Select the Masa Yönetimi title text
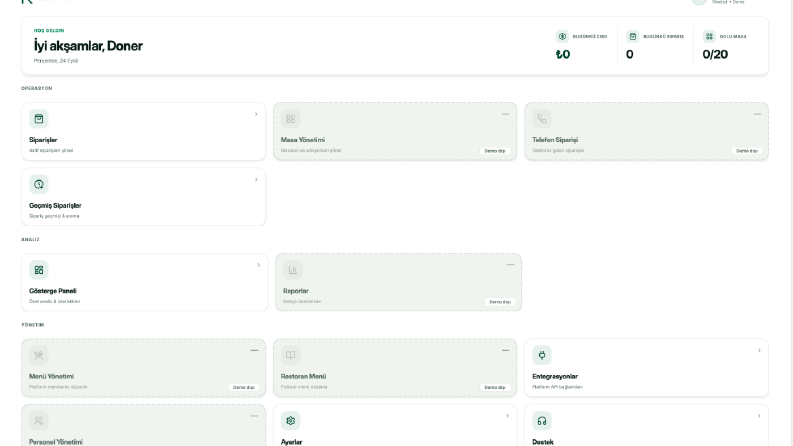This screenshot has width=793, height=446. (303, 140)
